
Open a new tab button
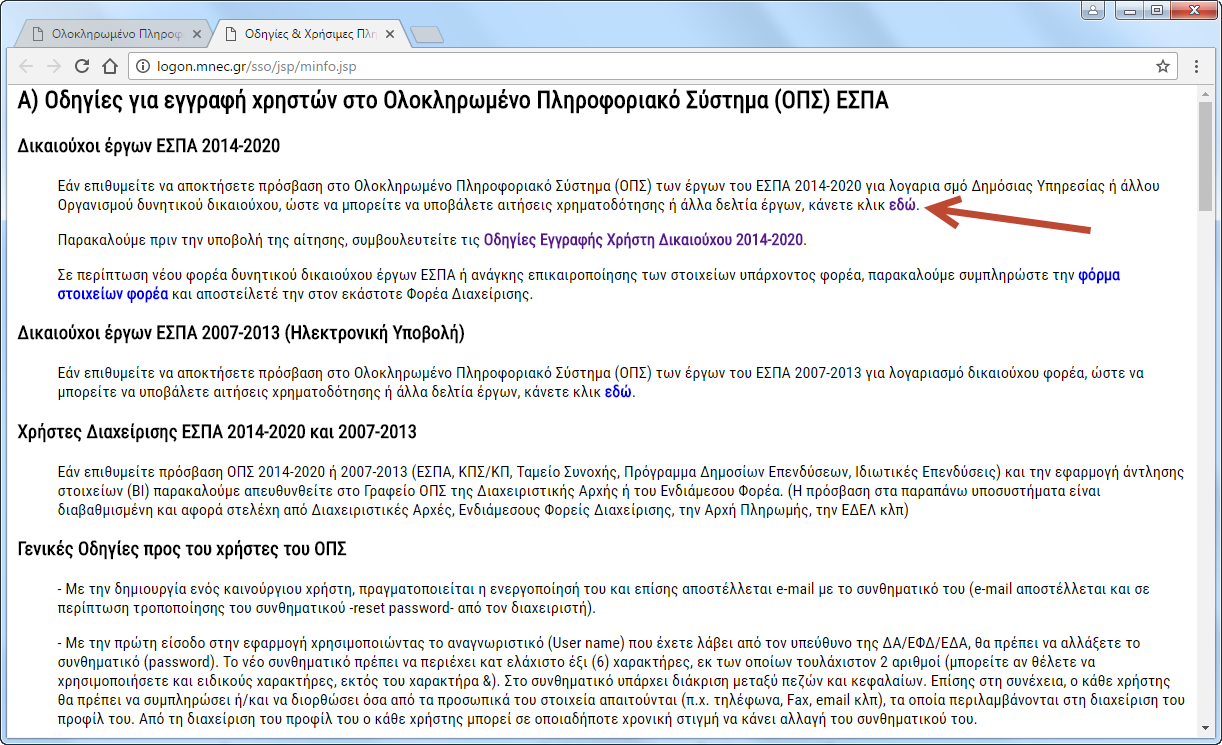(427, 35)
